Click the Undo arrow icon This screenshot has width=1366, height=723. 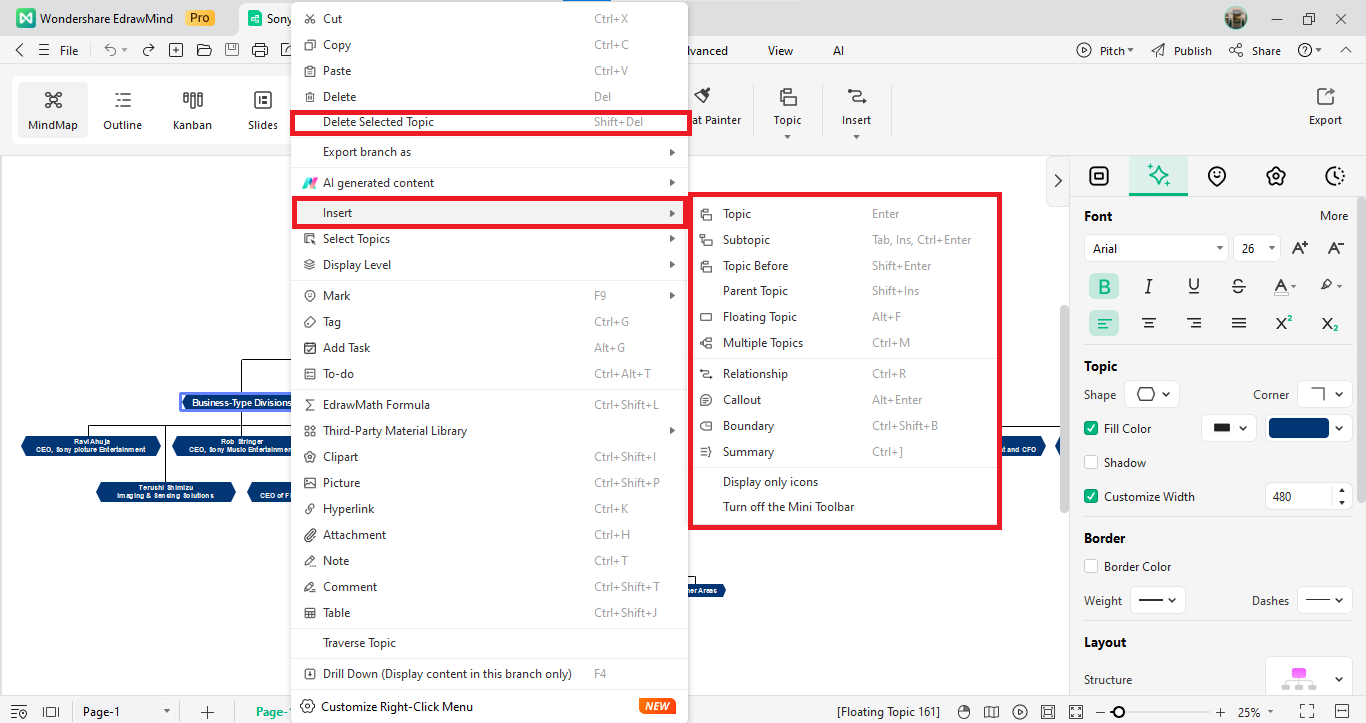[x=110, y=50]
